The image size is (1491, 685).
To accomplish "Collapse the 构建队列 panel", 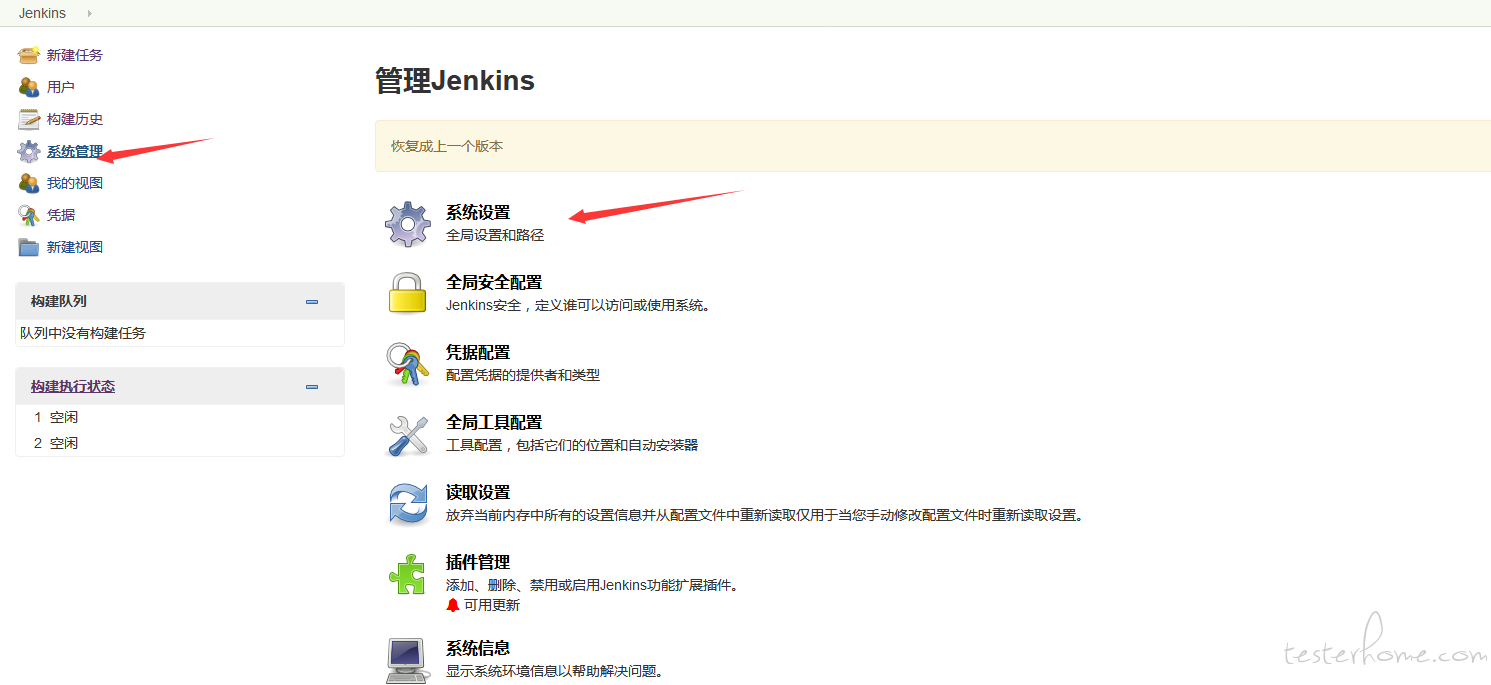I will 312,301.
